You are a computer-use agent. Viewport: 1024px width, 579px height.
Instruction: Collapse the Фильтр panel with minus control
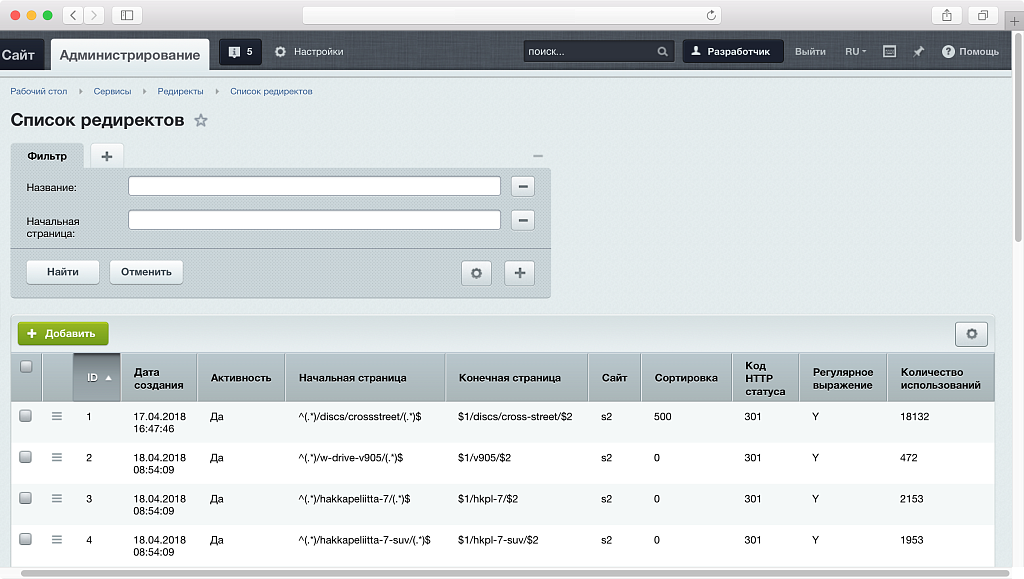point(538,156)
